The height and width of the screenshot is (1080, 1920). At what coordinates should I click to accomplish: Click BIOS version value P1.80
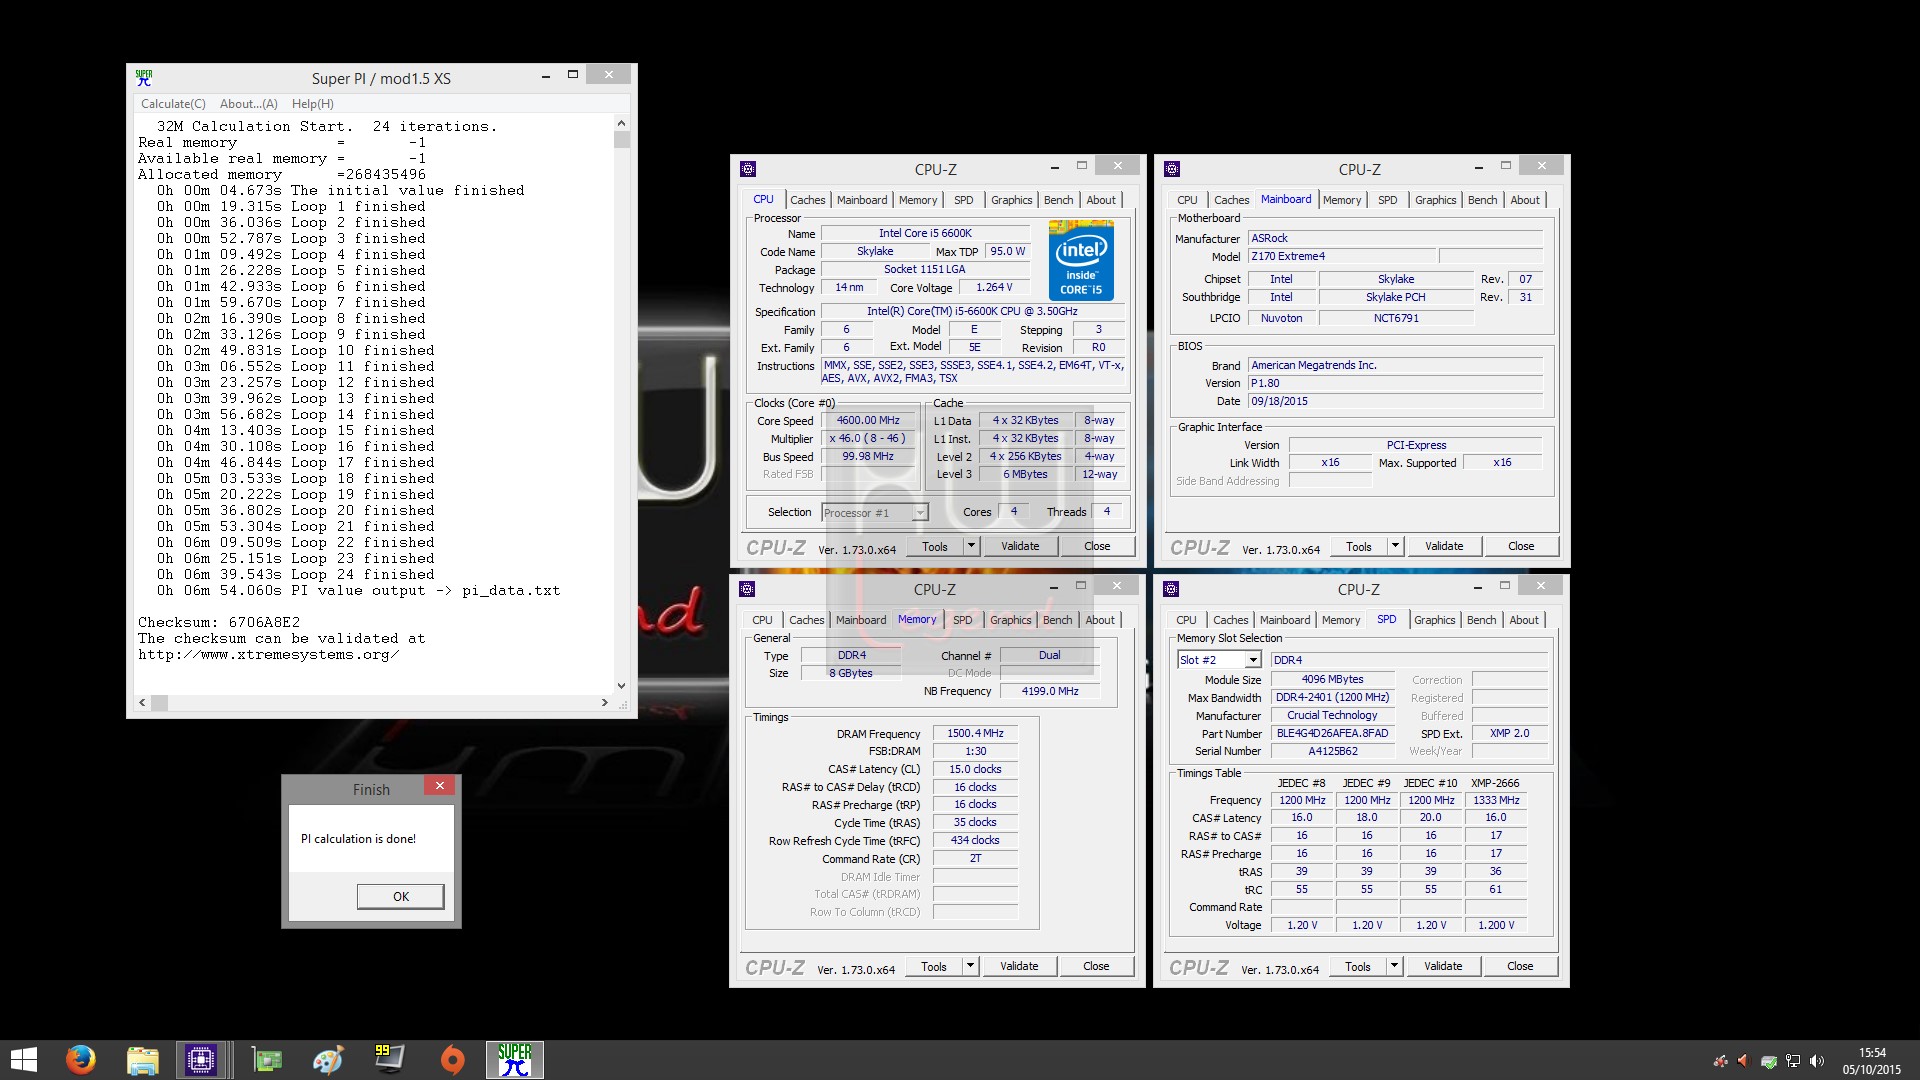[1395, 383]
